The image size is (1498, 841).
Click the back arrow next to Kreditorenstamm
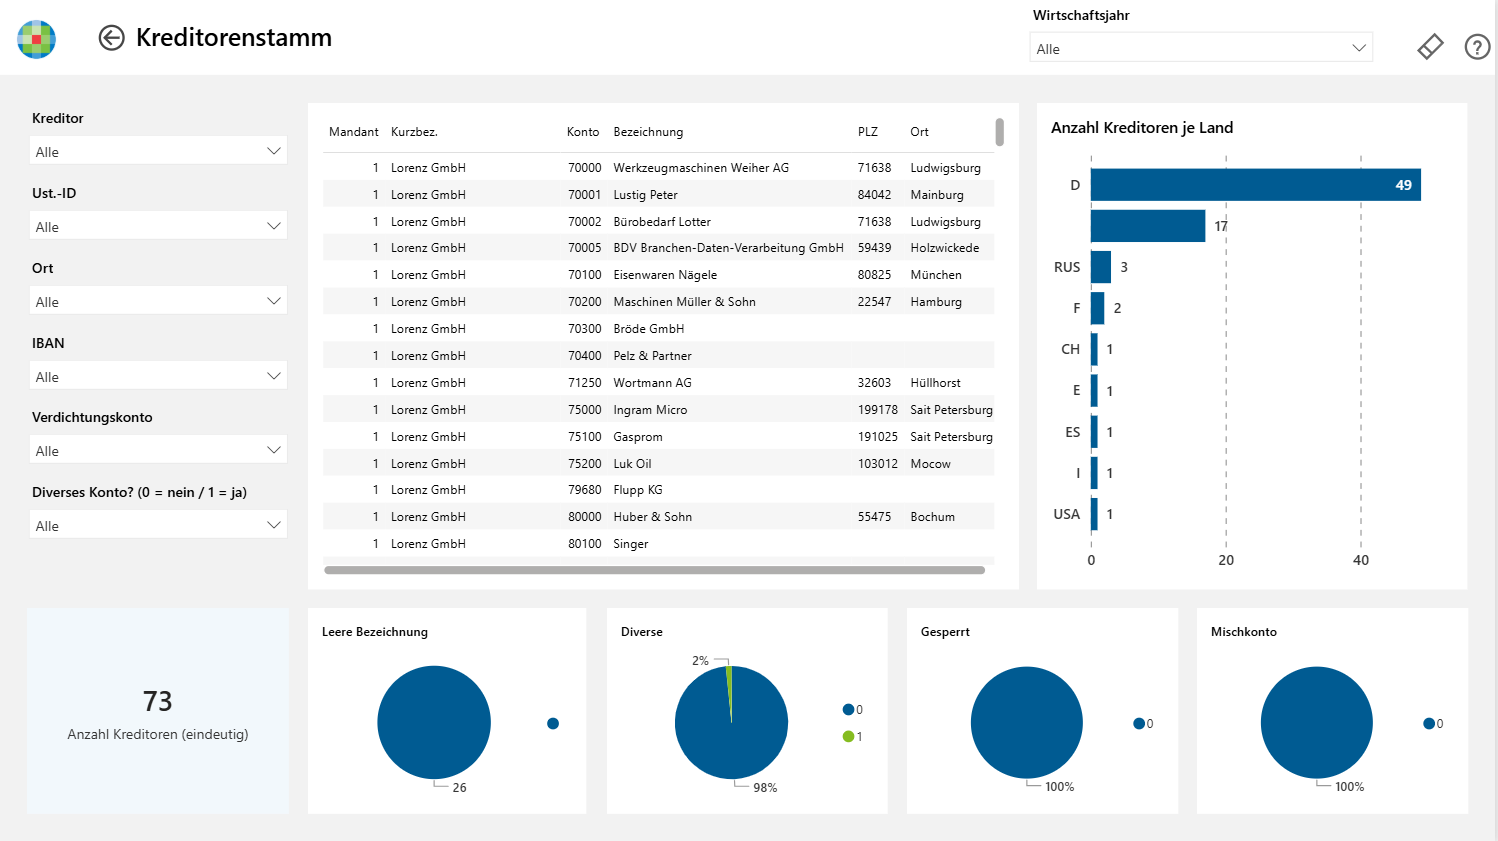(111, 38)
